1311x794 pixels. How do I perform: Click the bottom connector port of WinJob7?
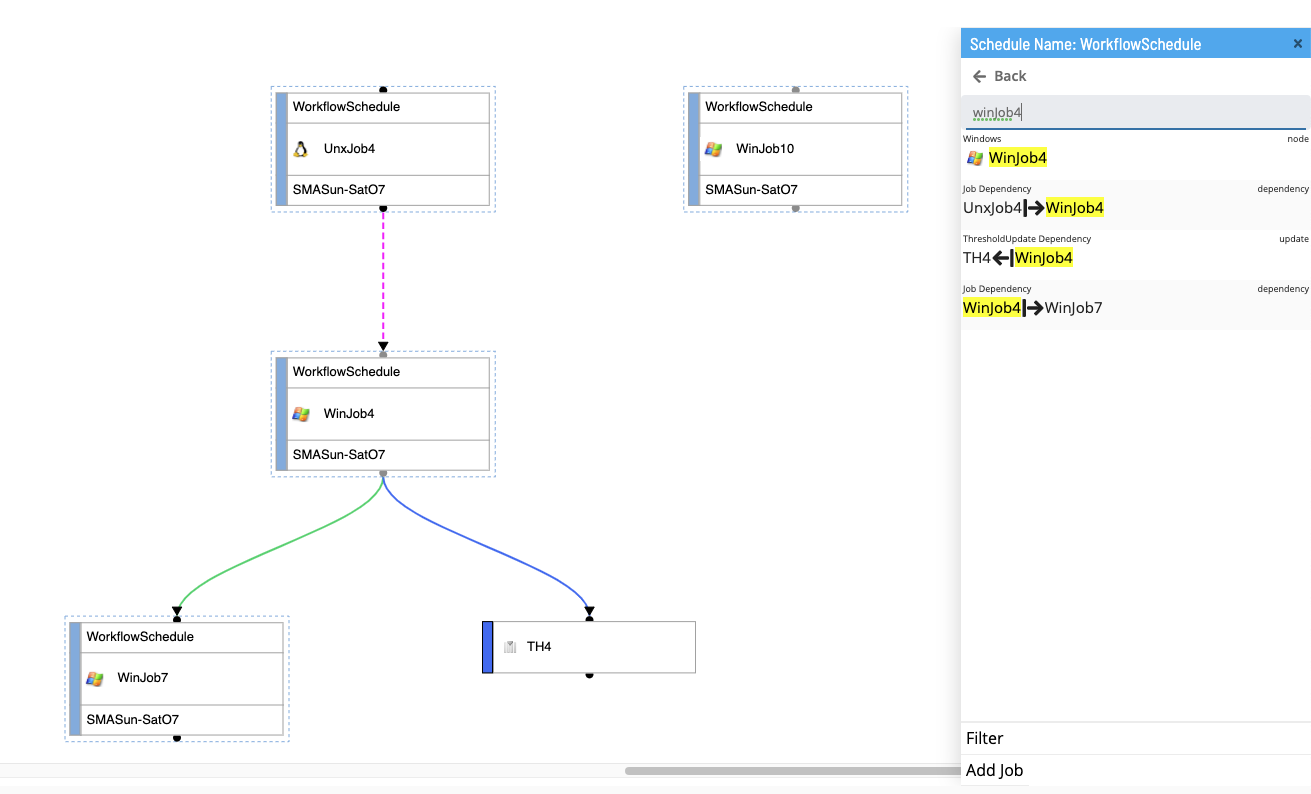tap(177, 738)
